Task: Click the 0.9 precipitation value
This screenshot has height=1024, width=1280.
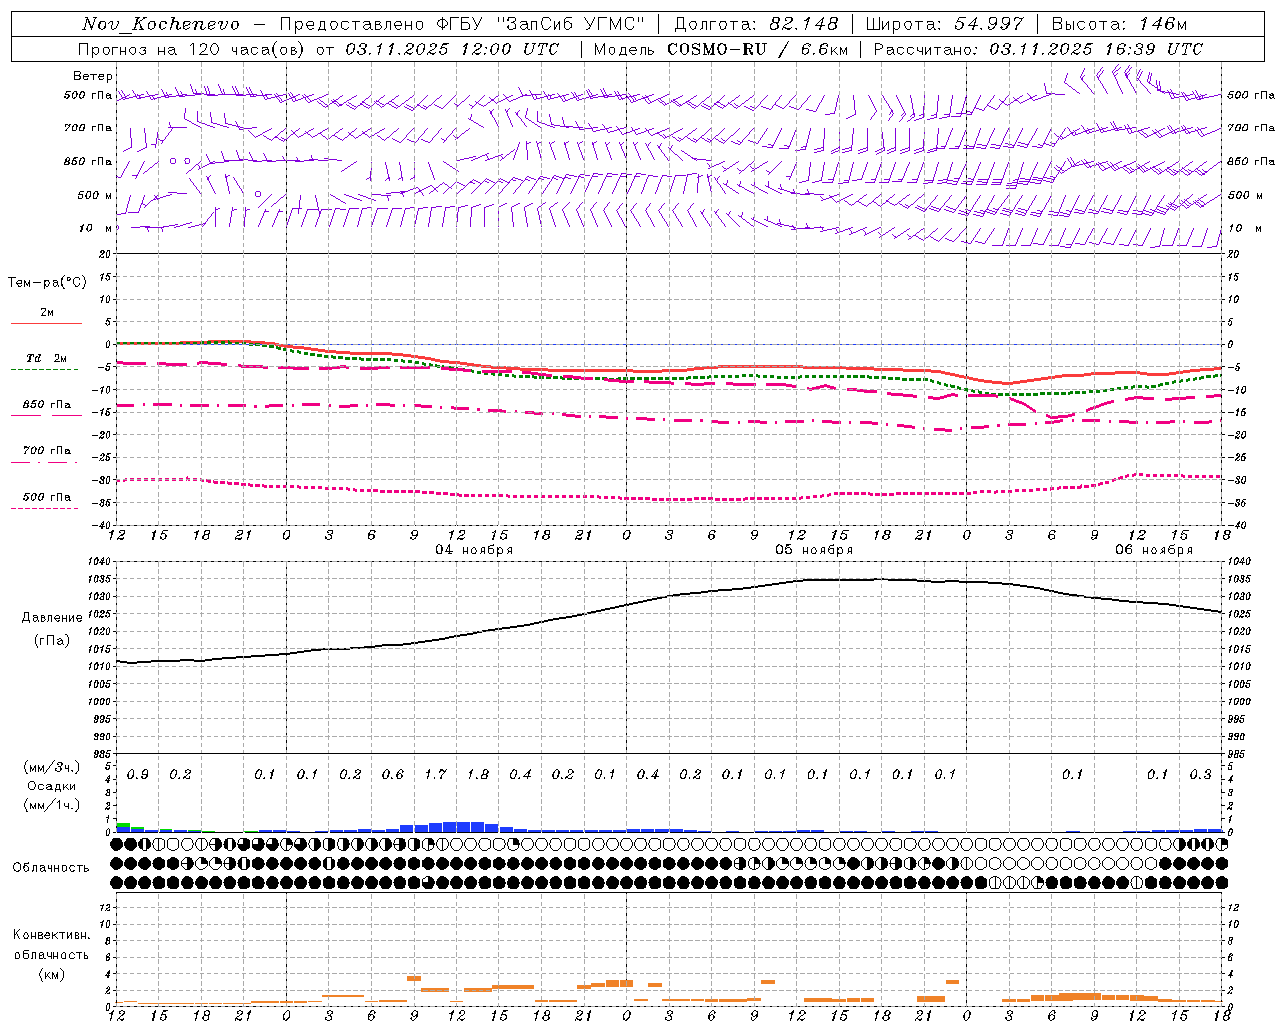Action: (138, 774)
